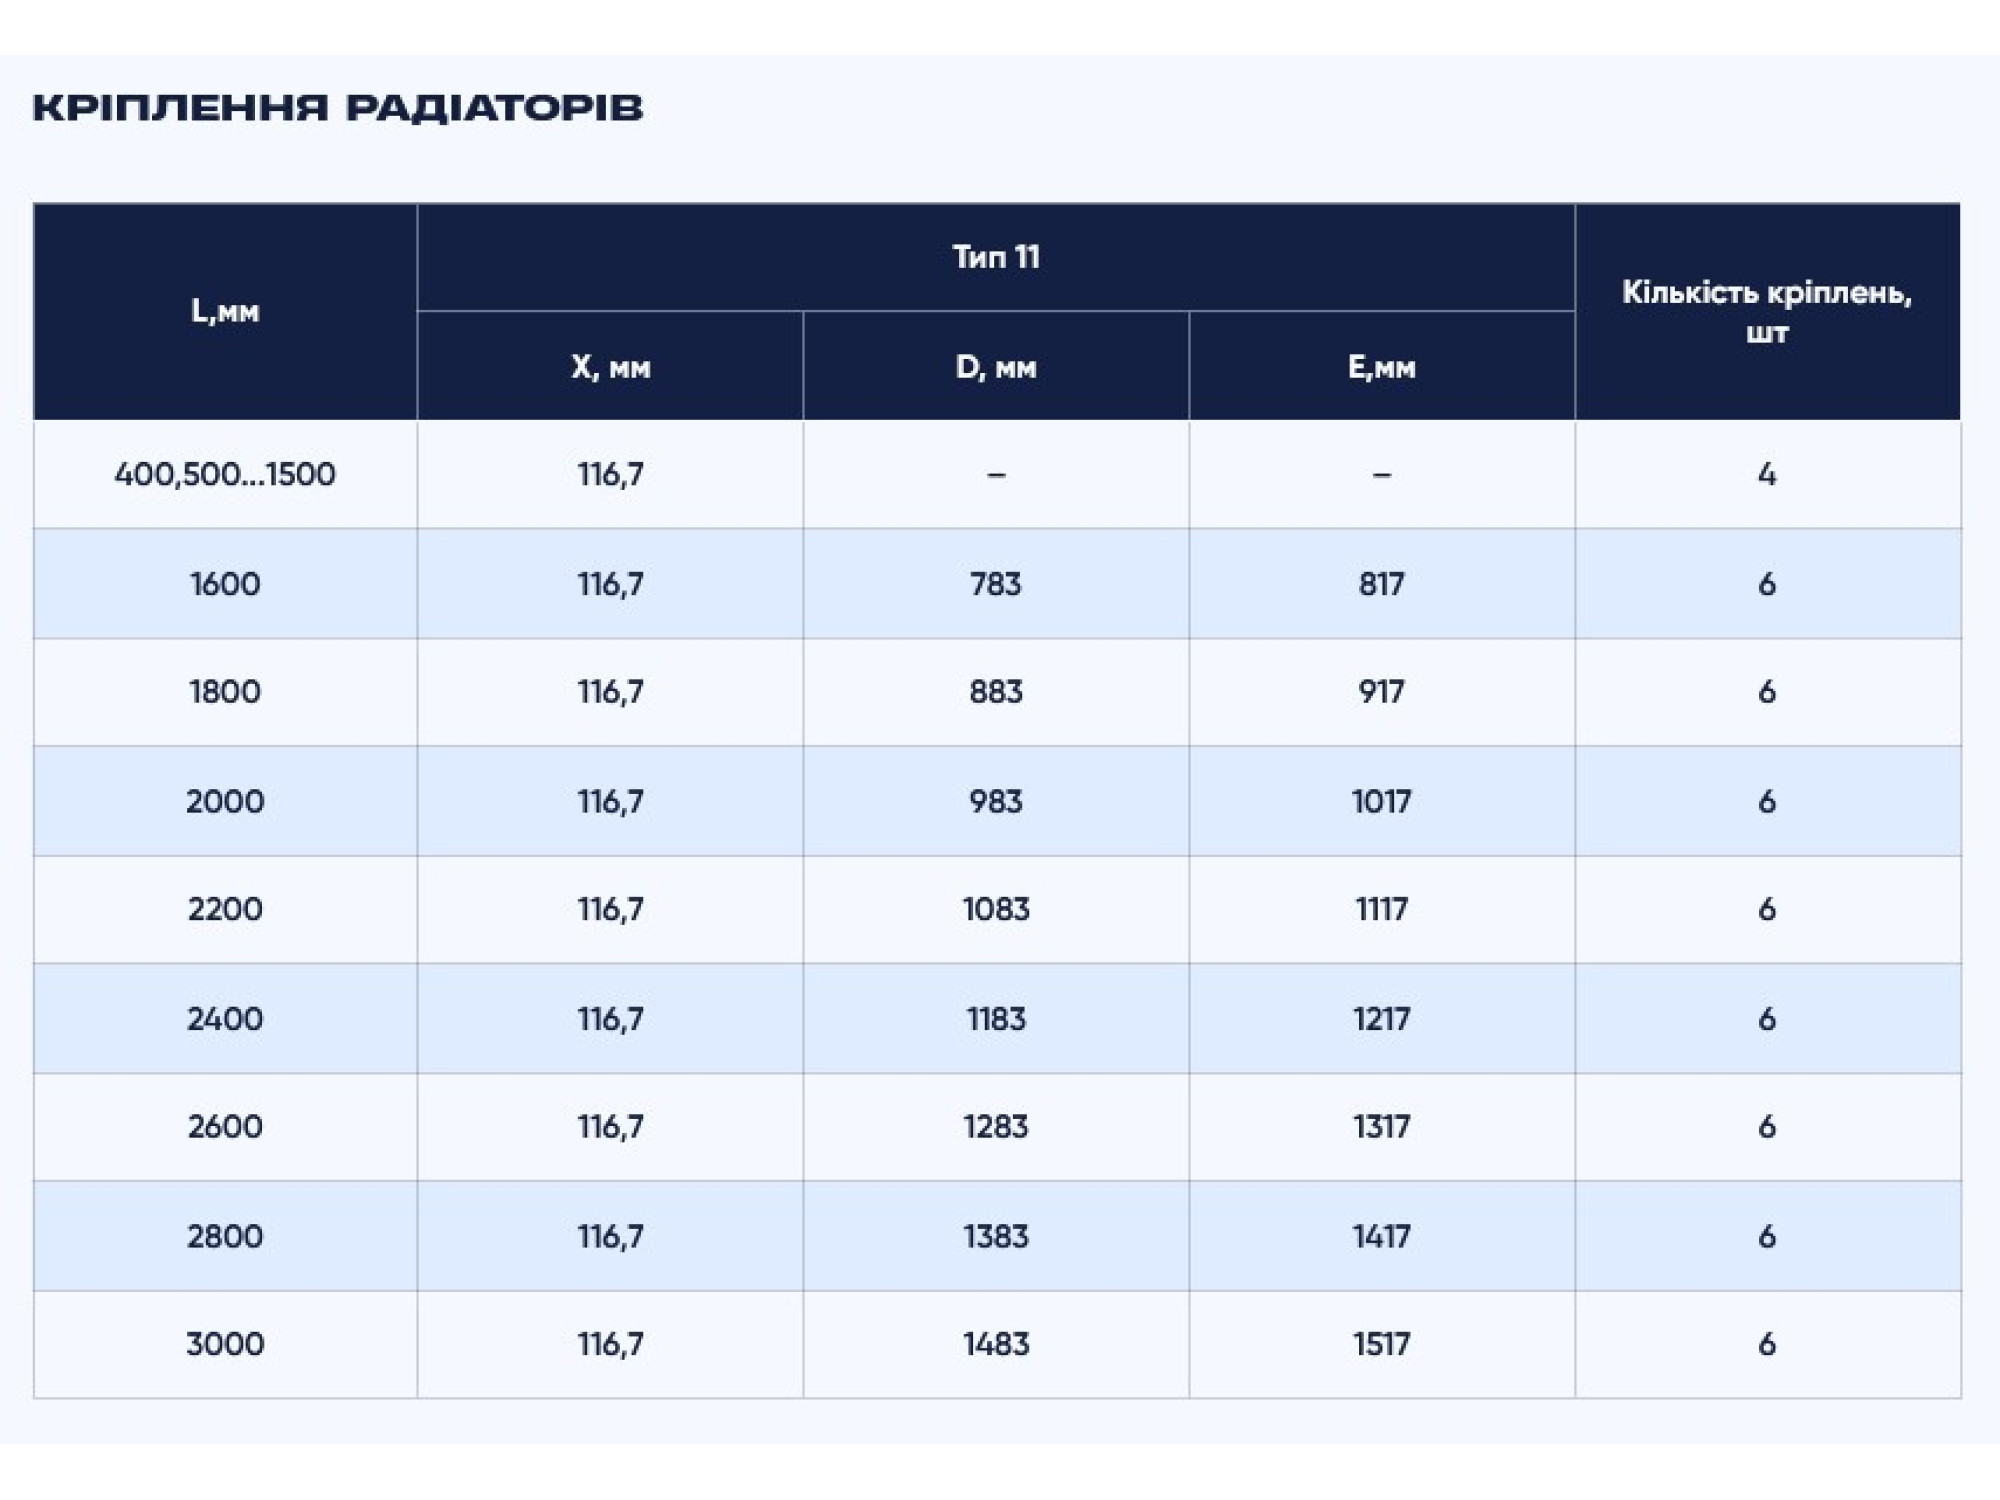
Task: Click the 'Кількість кріплень, шт' header
Action: pos(1767,311)
